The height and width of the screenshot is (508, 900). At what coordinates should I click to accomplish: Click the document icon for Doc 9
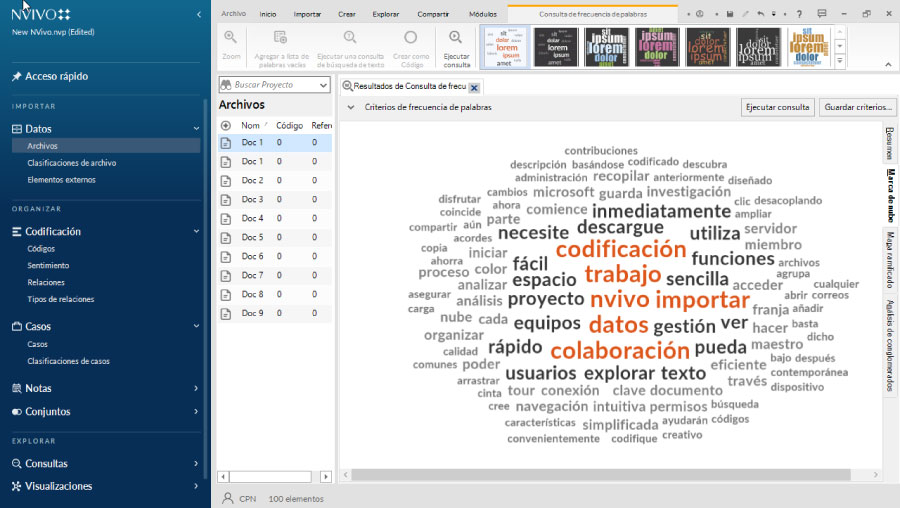[x=226, y=313]
